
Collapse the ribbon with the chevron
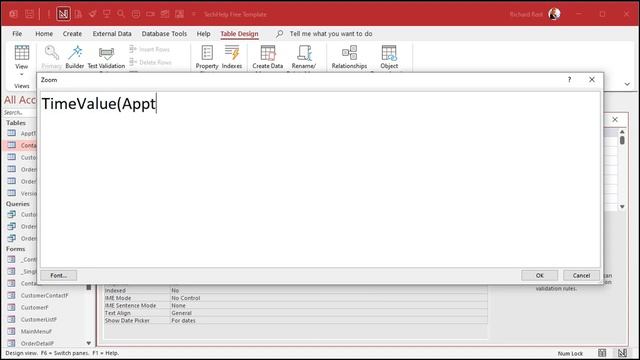pyautogui.click(x=627, y=84)
